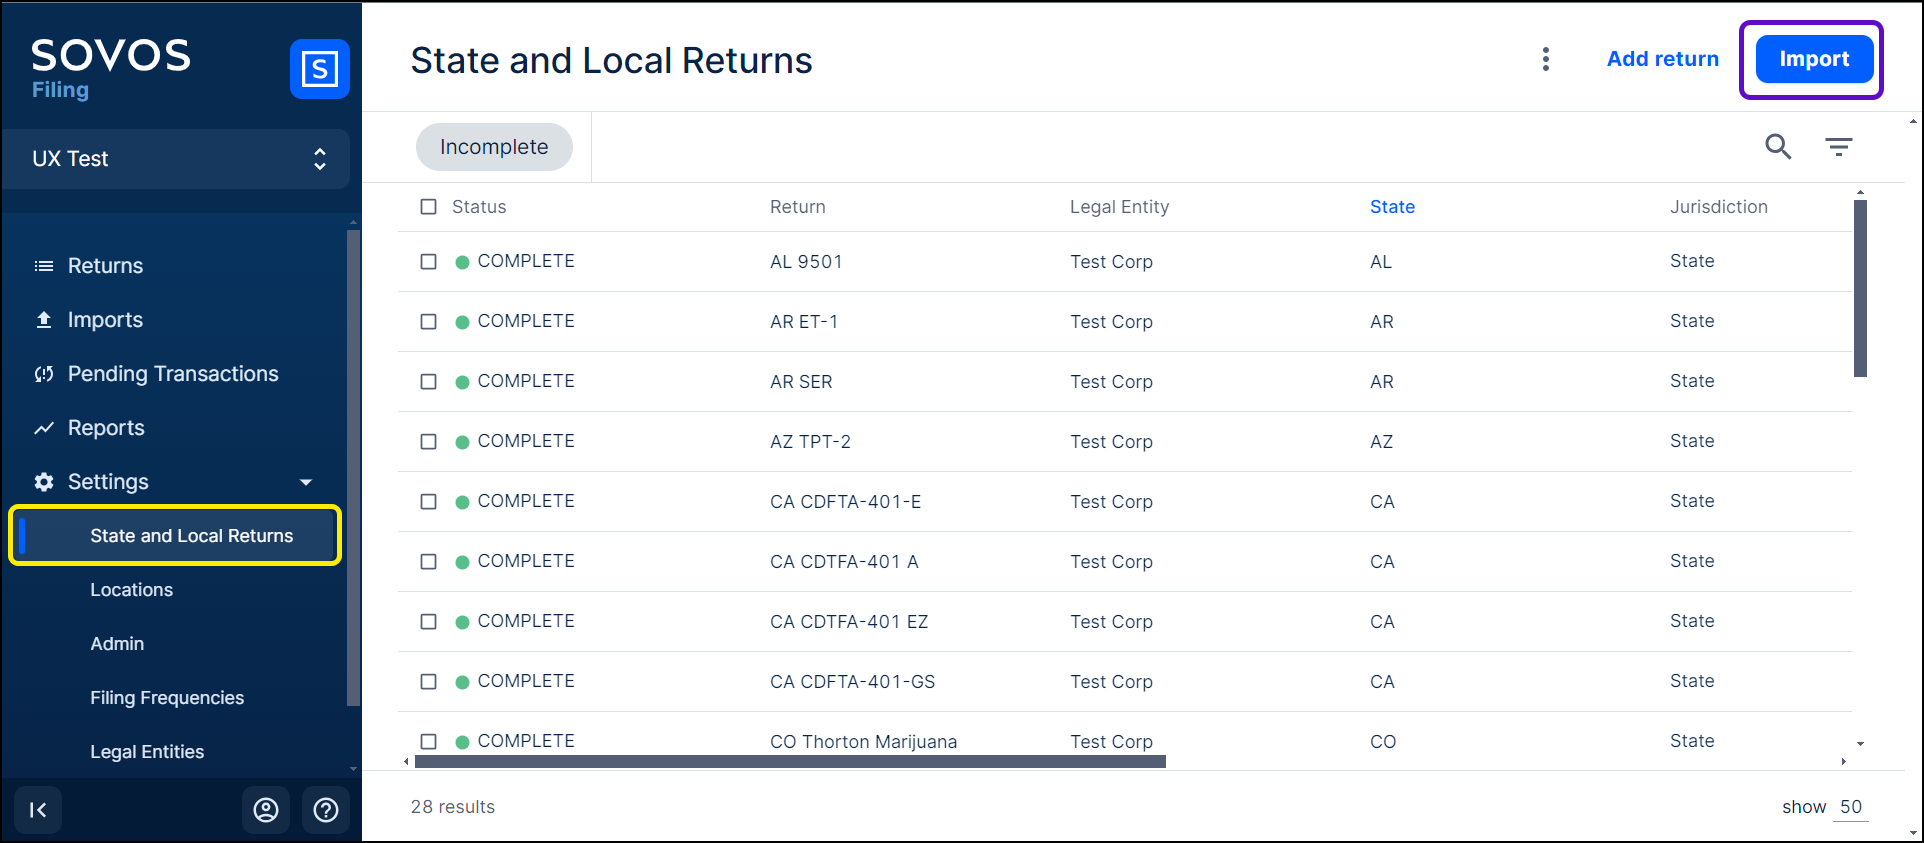This screenshot has width=1924, height=843.
Task: Toggle the select-all Status header checkbox
Action: click(x=429, y=207)
